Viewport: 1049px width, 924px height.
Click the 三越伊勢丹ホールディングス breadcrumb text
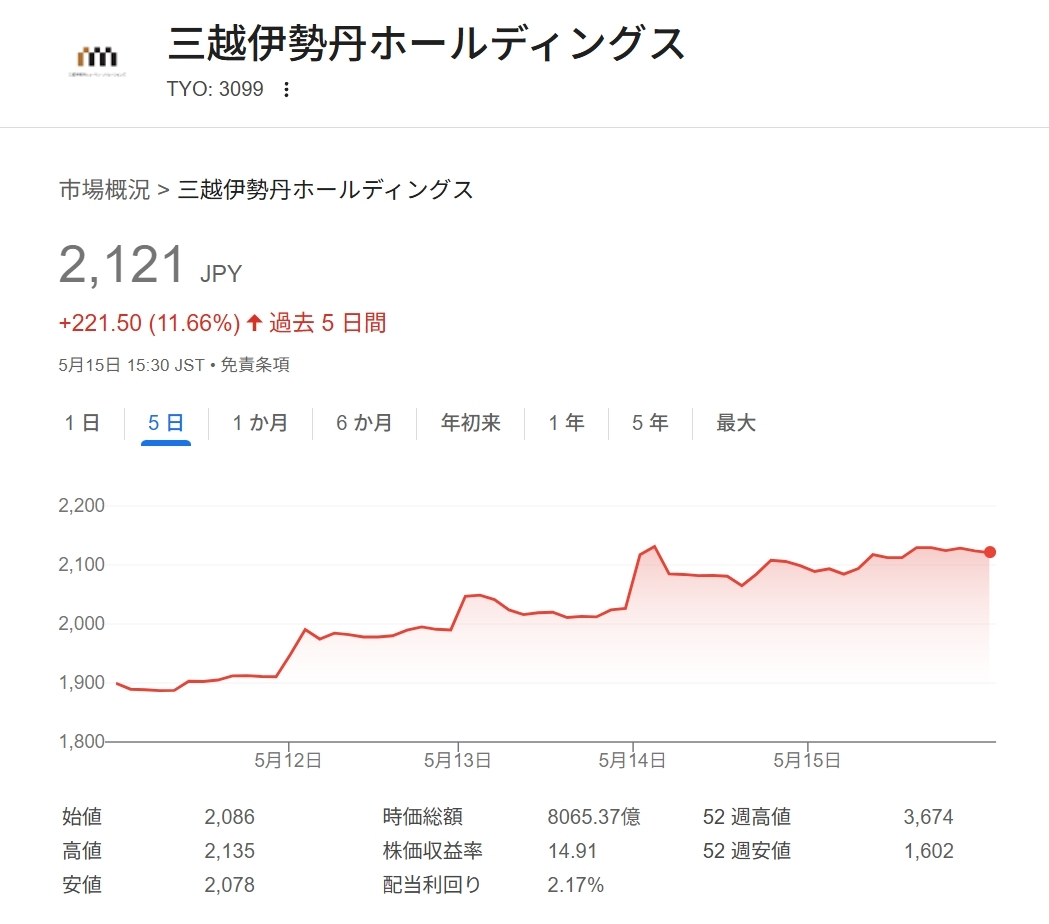pyautogui.click(x=325, y=190)
